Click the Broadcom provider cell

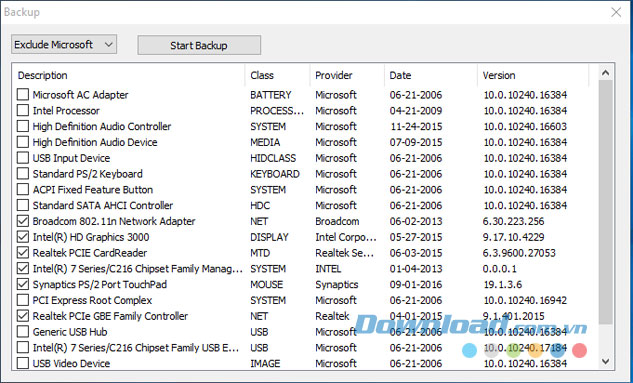point(337,221)
